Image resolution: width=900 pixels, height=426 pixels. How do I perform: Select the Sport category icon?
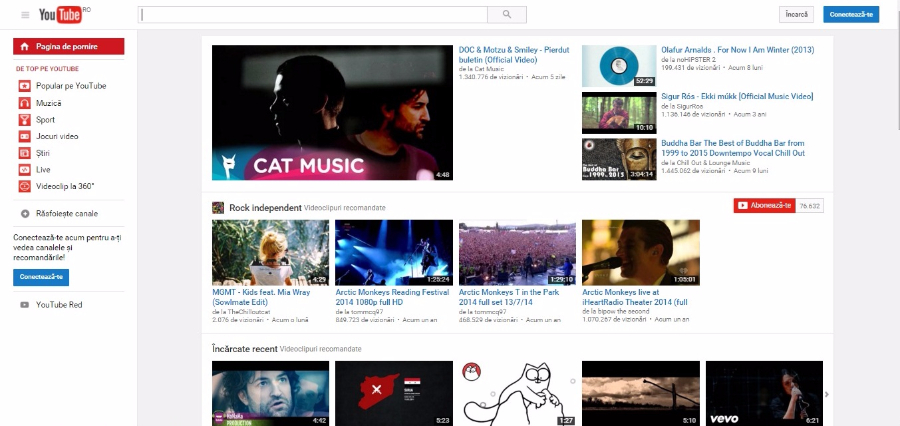pyautogui.click(x=25, y=119)
